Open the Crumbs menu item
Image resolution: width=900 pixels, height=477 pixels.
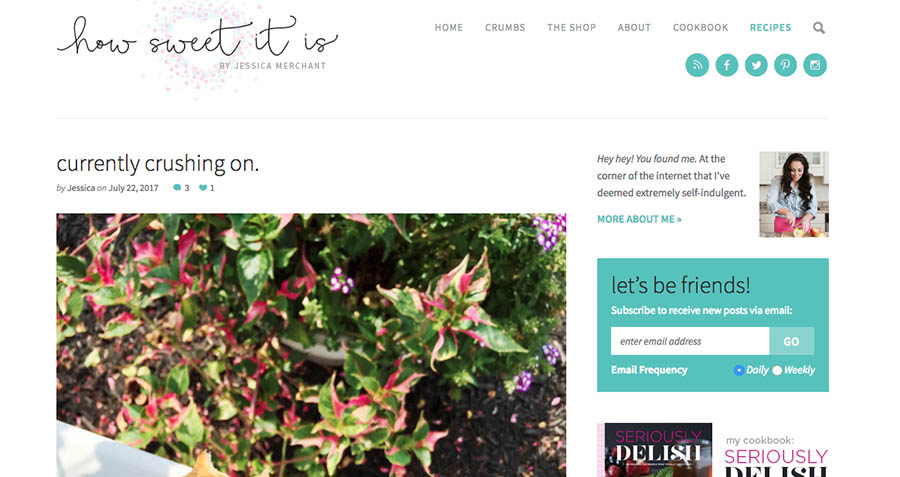tap(505, 28)
